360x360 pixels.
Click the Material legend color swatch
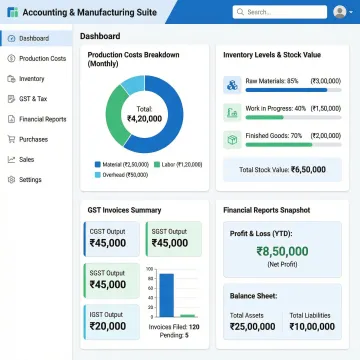[x=98, y=165]
